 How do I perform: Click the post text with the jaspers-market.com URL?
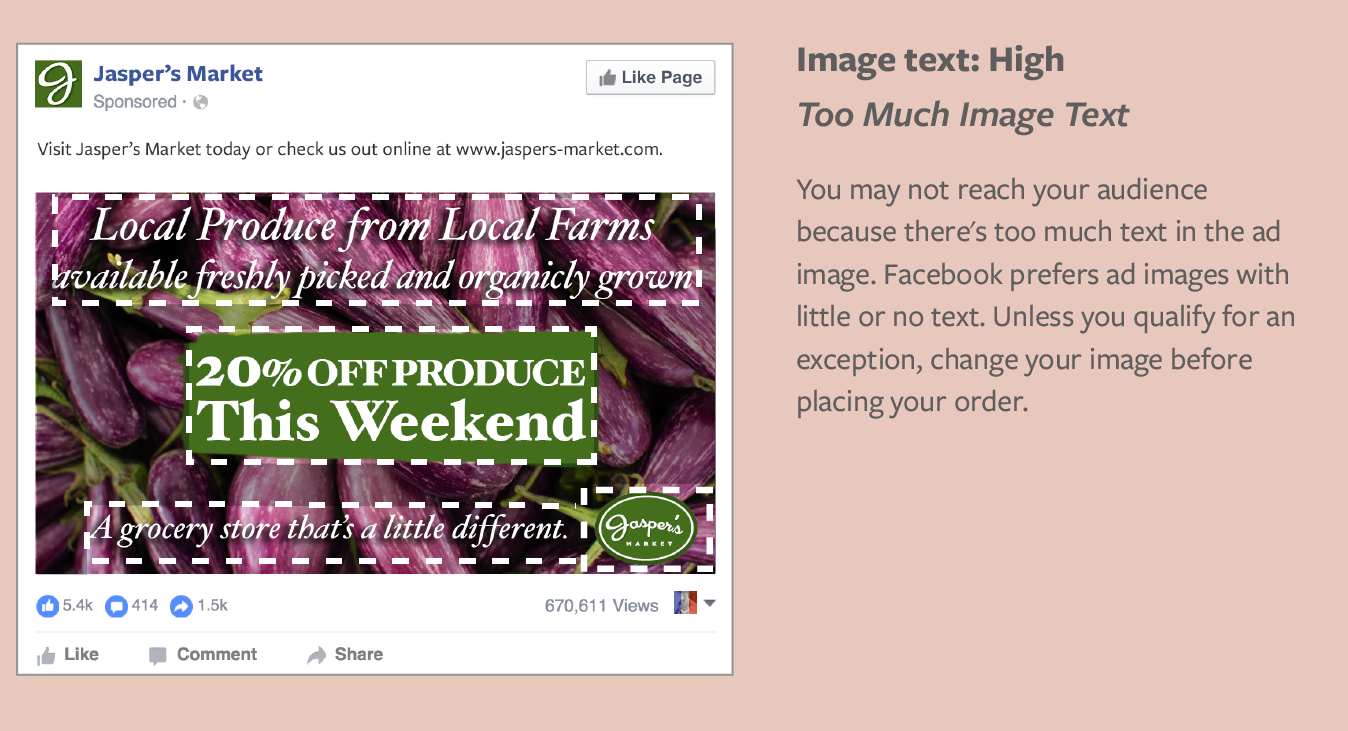click(350, 150)
